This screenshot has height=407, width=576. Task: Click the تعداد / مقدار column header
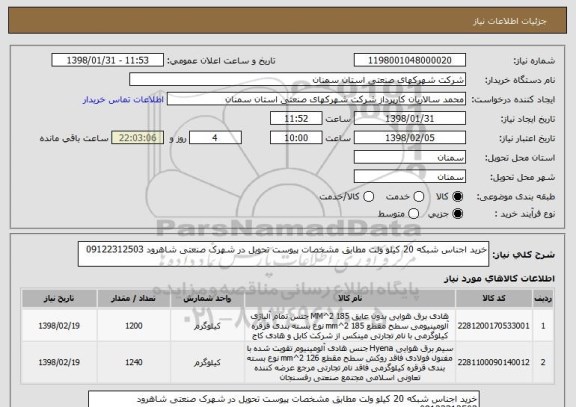pyautogui.click(x=134, y=298)
